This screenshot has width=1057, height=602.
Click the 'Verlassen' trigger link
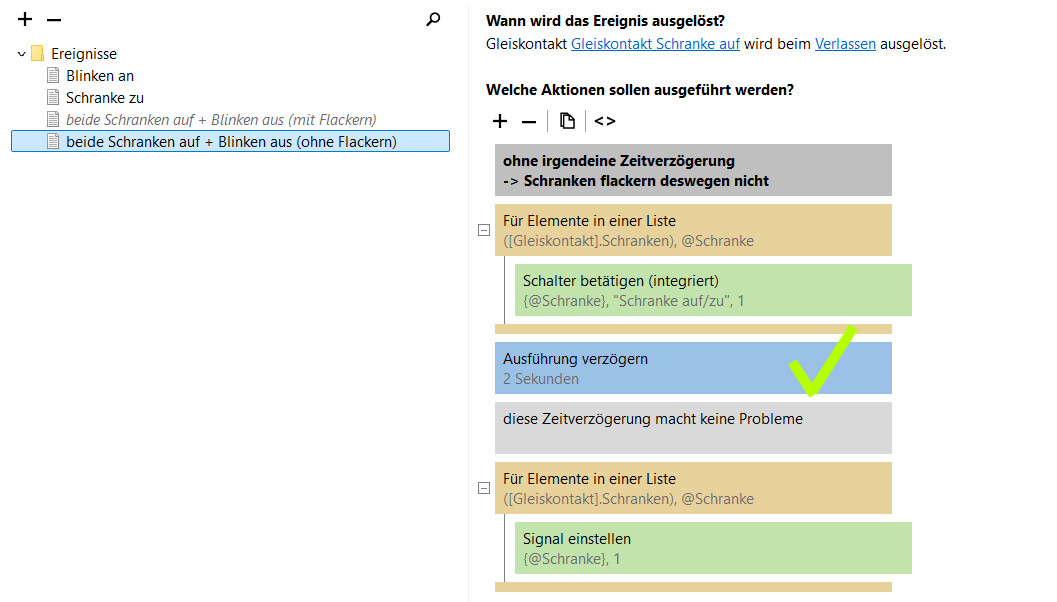pos(845,44)
